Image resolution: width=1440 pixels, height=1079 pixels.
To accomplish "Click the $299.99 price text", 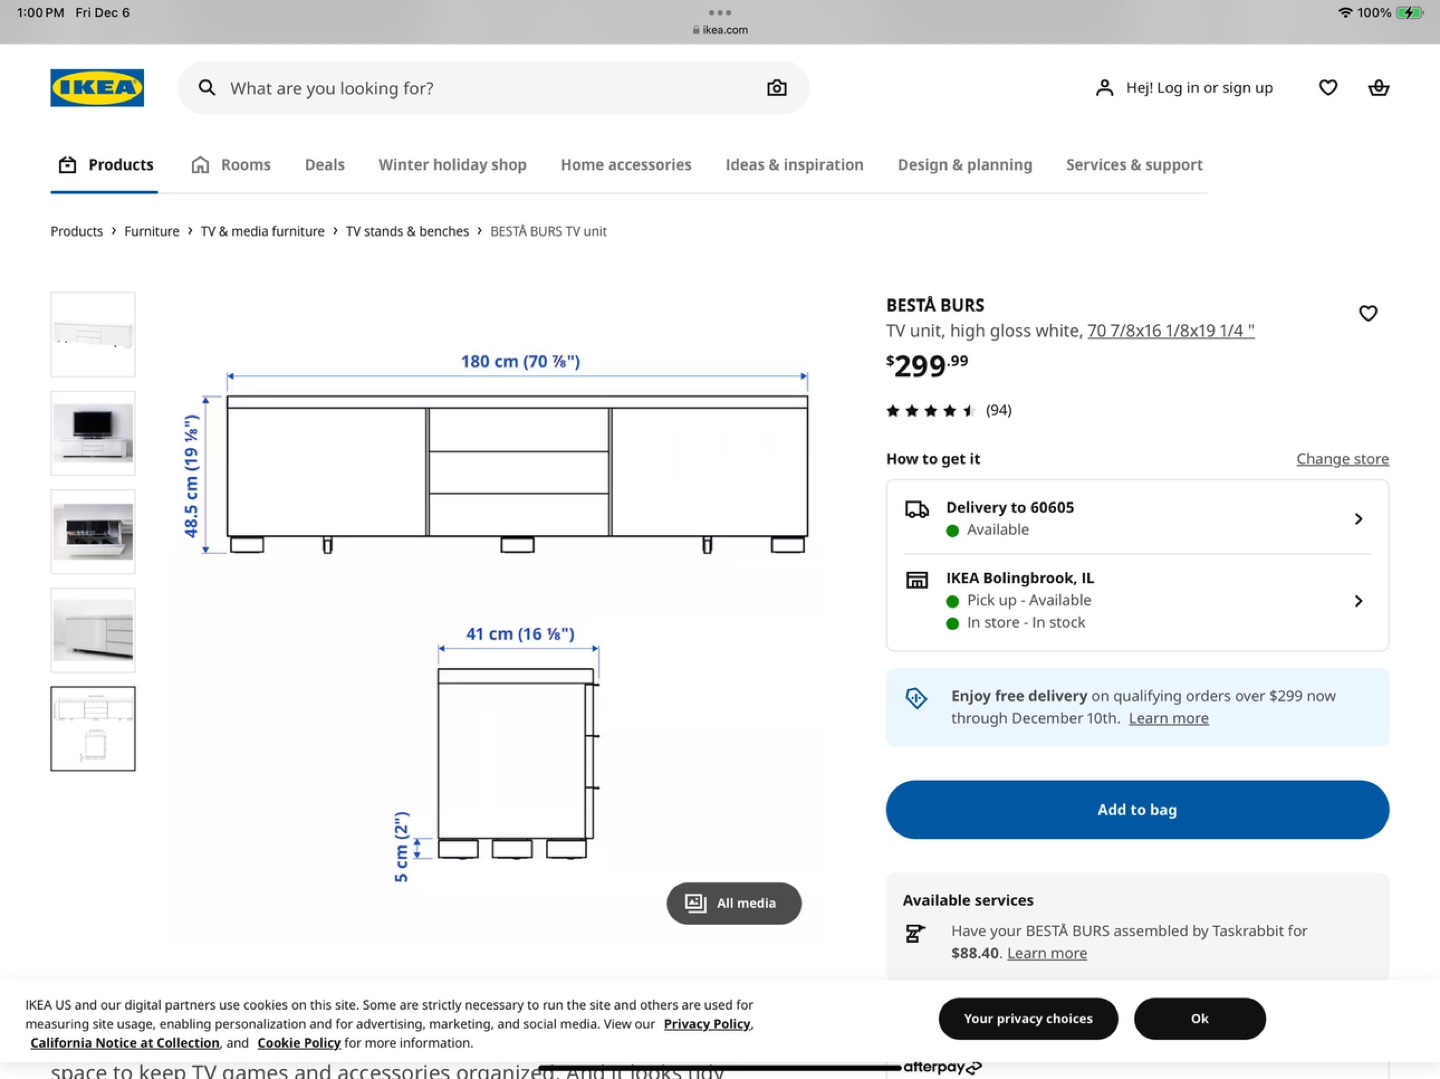I will [x=927, y=366].
